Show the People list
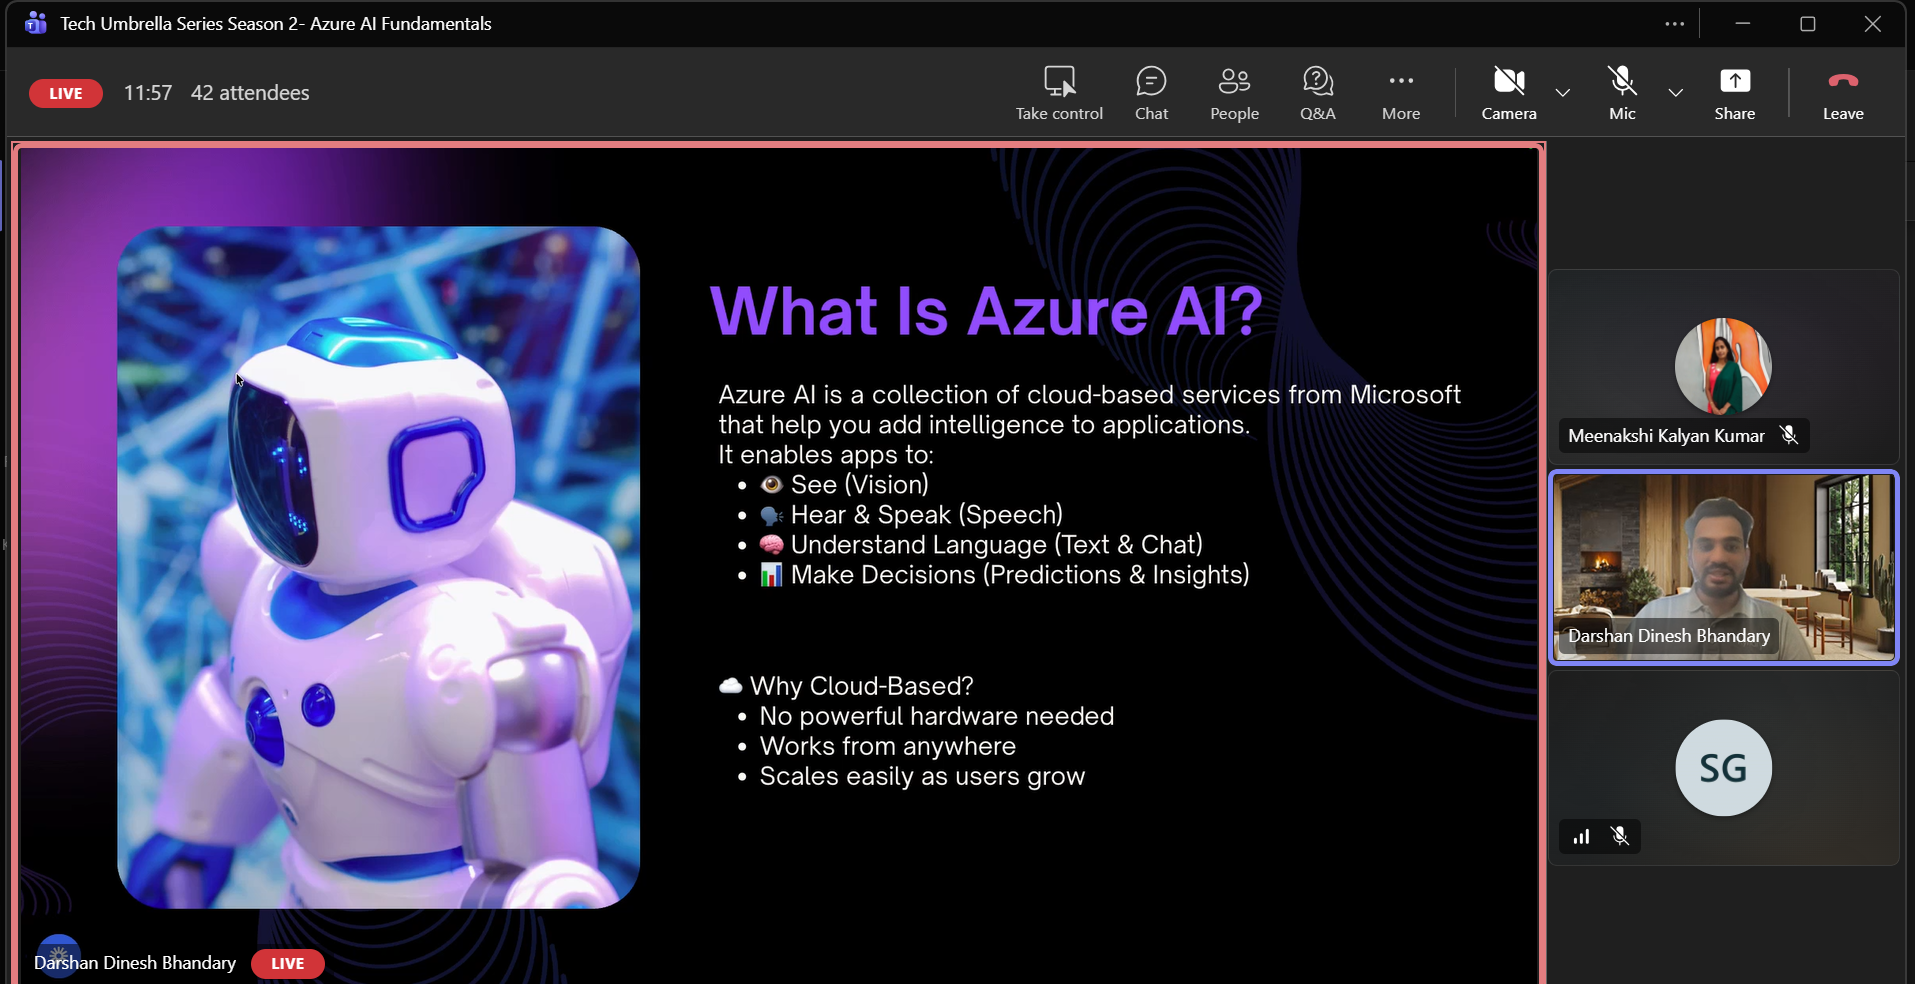This screenshot has width=1915, height=984. (x=1234, y=93)
